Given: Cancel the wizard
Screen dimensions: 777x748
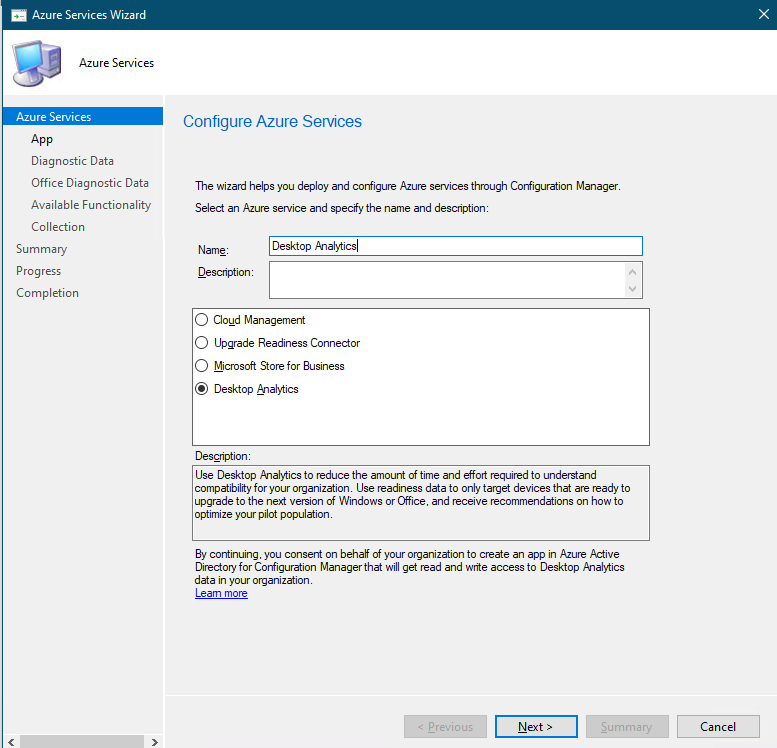Looking at the screenshot, I should tap(718, 727).
